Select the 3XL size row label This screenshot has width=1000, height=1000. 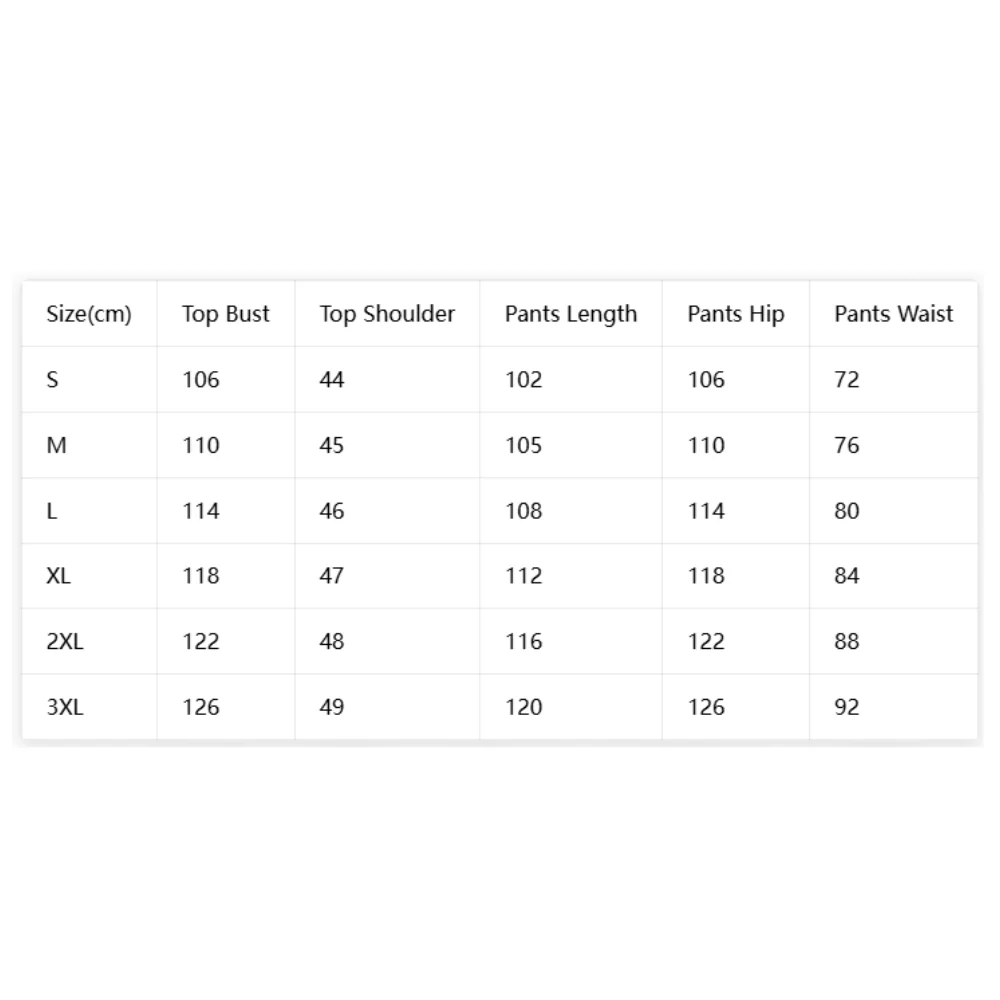(64, 707)
